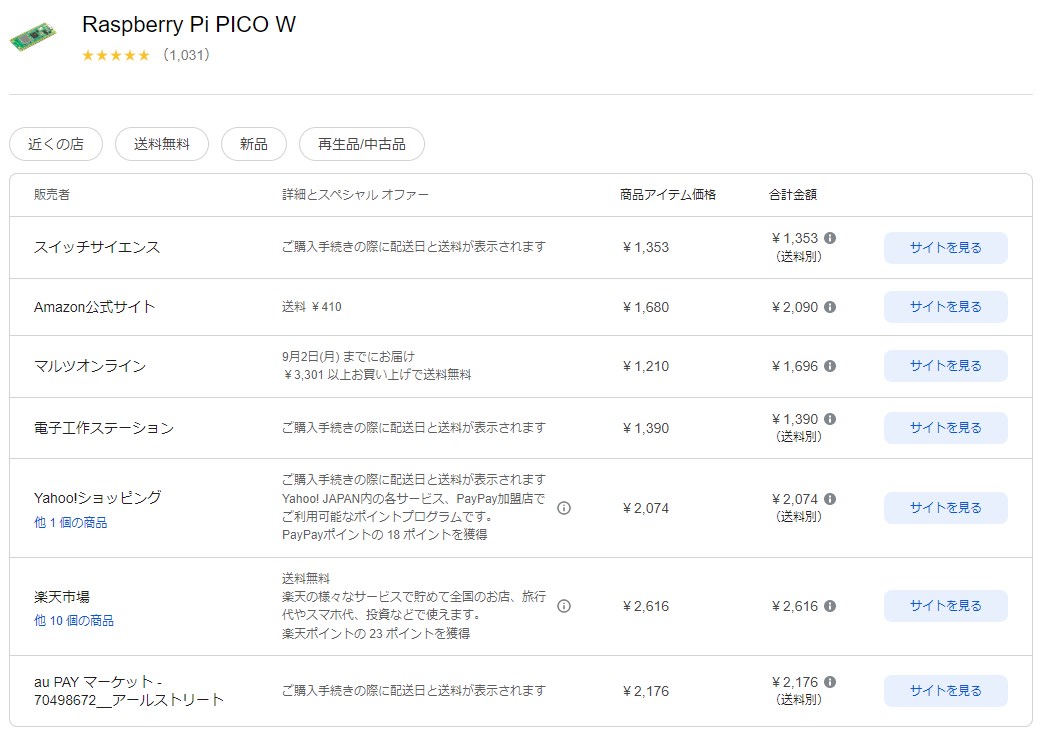Click info icon beside ¥2,074 total
Image resolution: width=1044 pixels, height=737 pixels.
pos(830,499)
